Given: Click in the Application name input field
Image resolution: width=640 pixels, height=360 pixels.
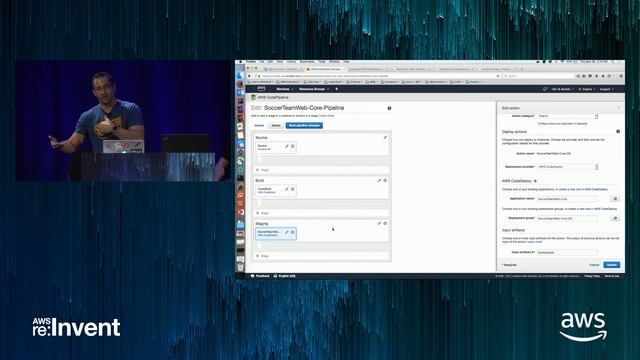Looking at the screenshot, I should 567,198.
